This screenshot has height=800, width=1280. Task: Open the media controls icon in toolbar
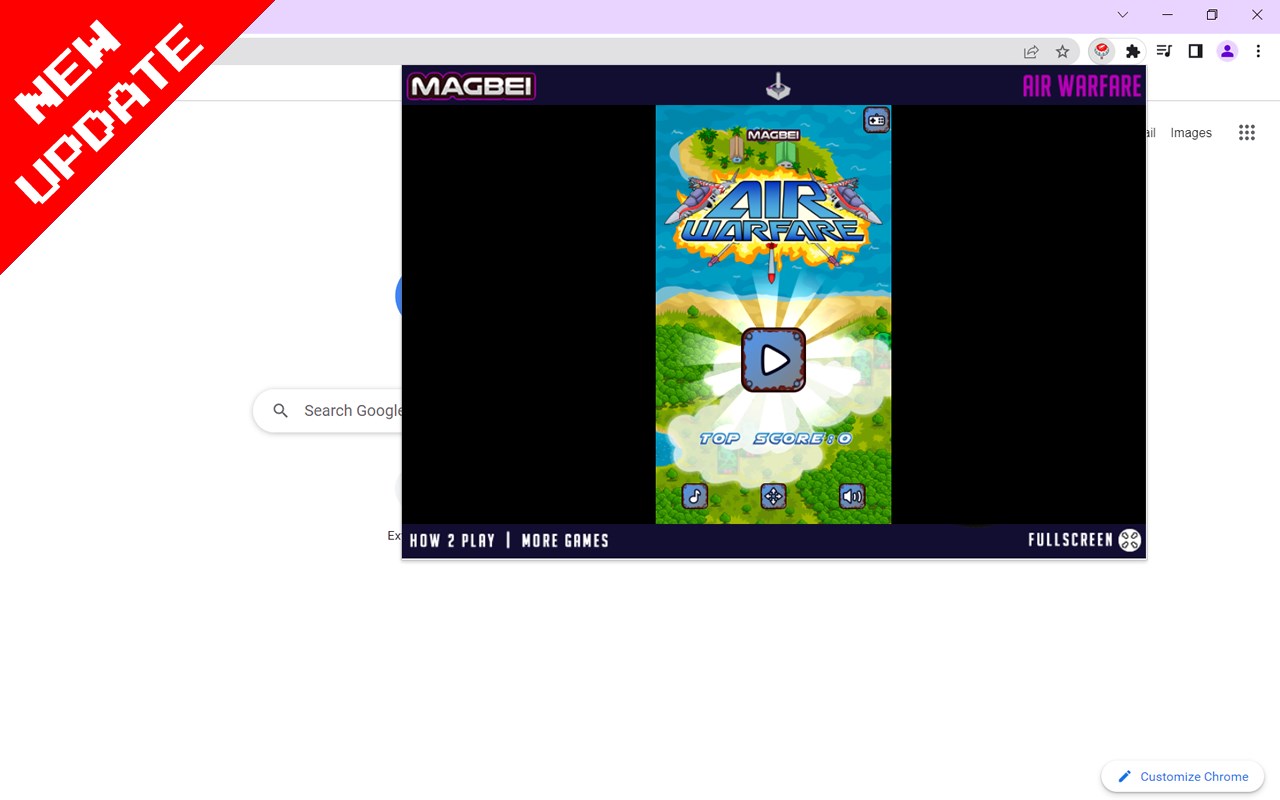point(1164,51)
